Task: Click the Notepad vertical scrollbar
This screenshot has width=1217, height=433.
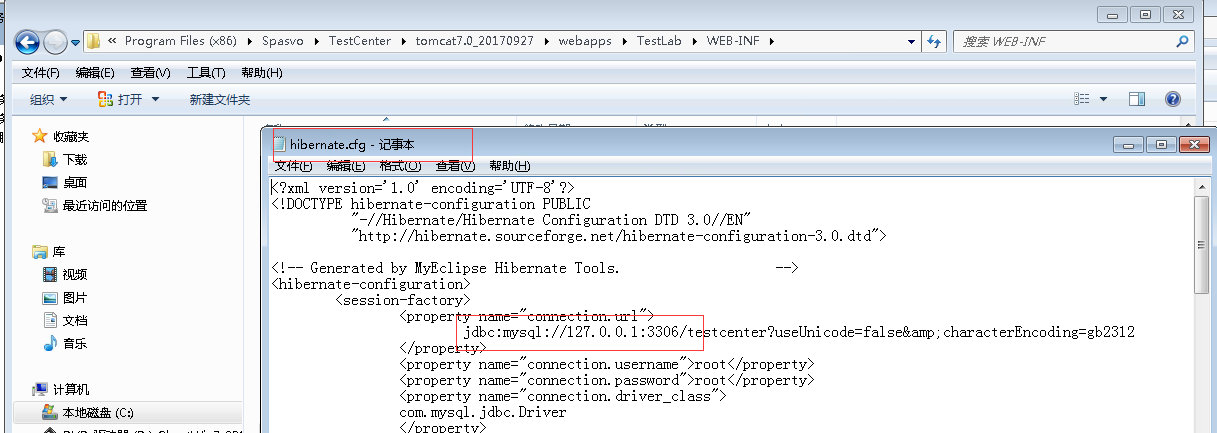Action: point(1203,300)
